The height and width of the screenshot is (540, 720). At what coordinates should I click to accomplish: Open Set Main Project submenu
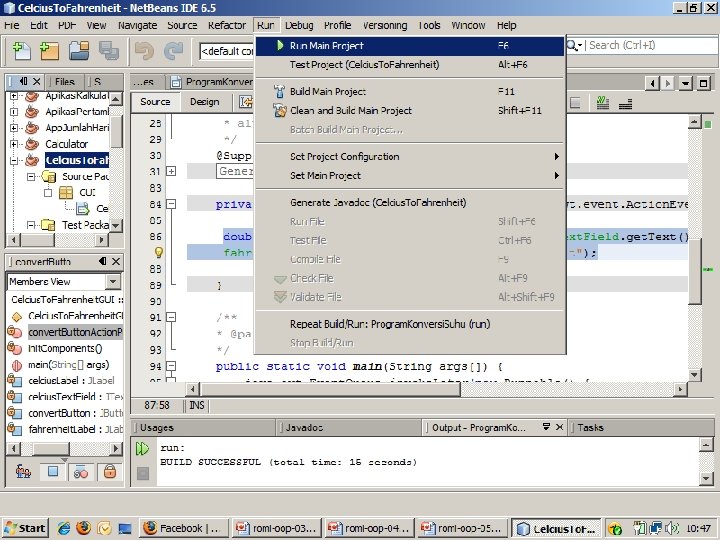click(410, 175)
